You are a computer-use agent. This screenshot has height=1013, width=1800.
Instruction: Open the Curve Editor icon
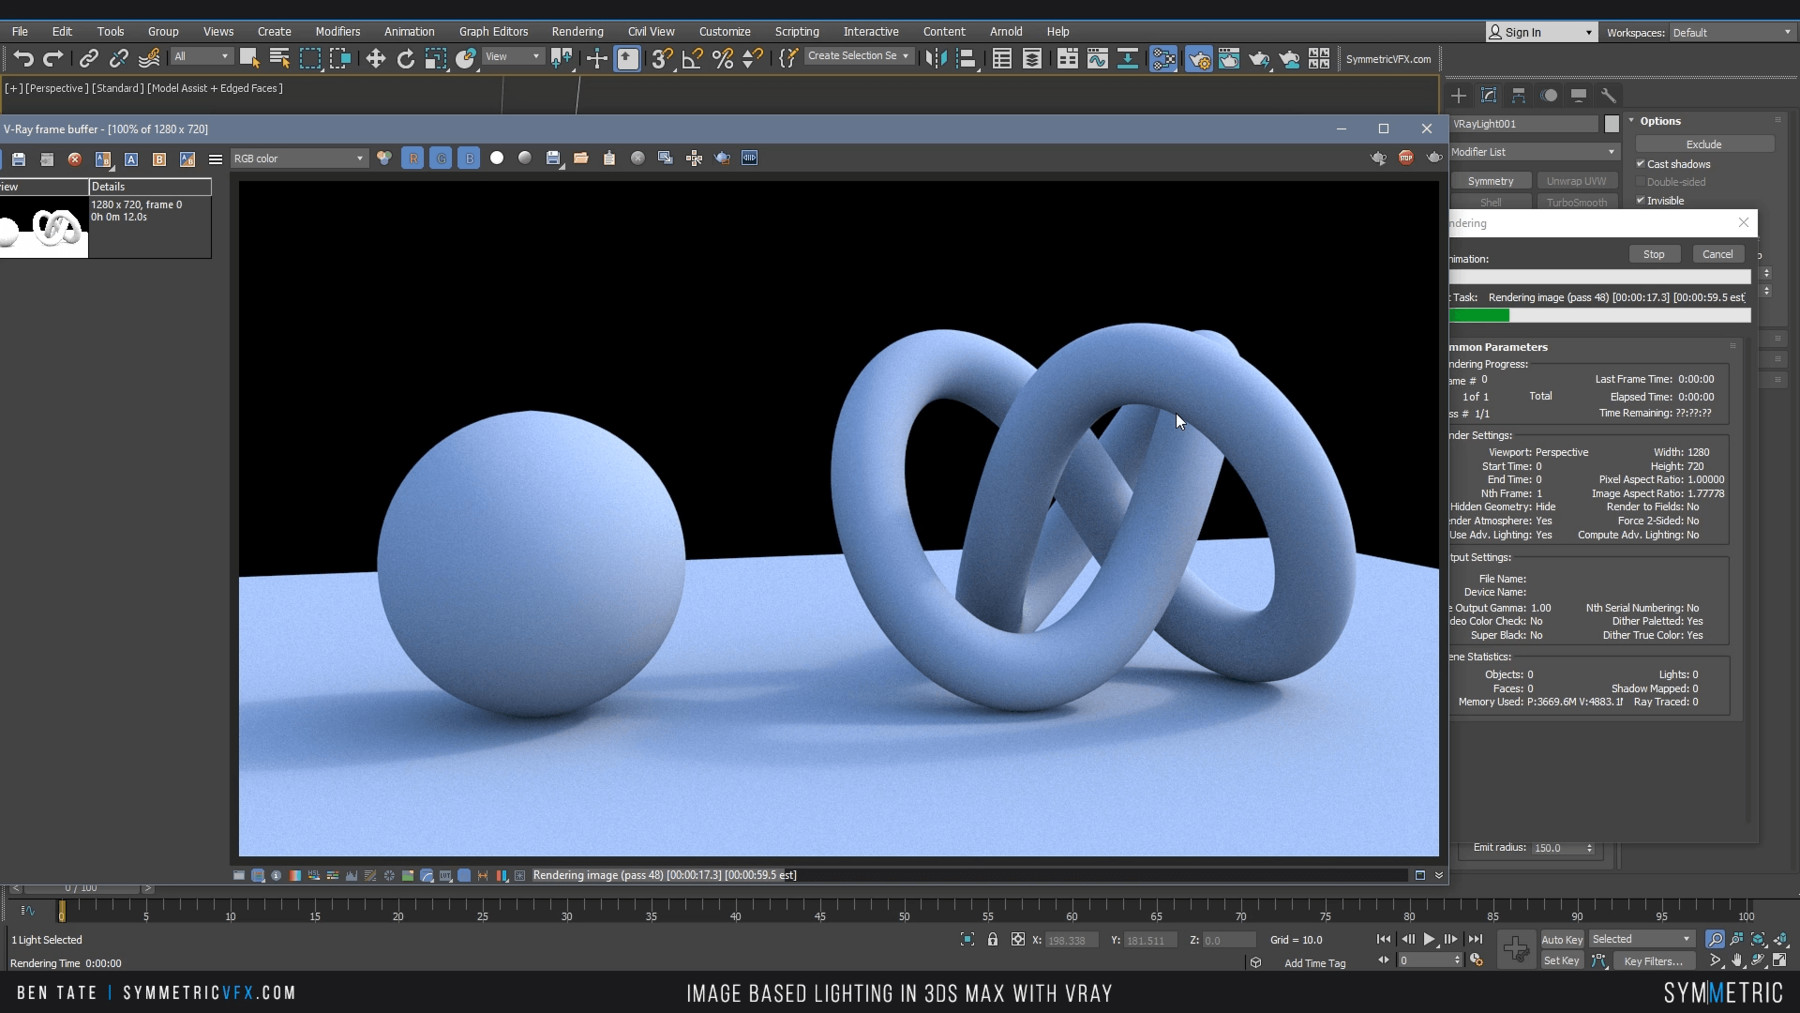pyautogui.click(x=1097, y=58)
